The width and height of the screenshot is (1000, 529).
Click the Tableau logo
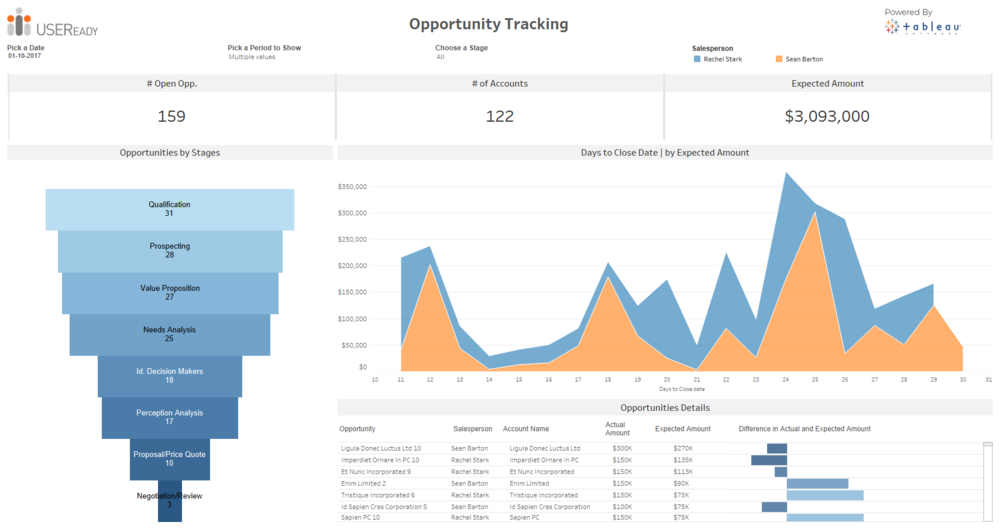click(922, 27)
